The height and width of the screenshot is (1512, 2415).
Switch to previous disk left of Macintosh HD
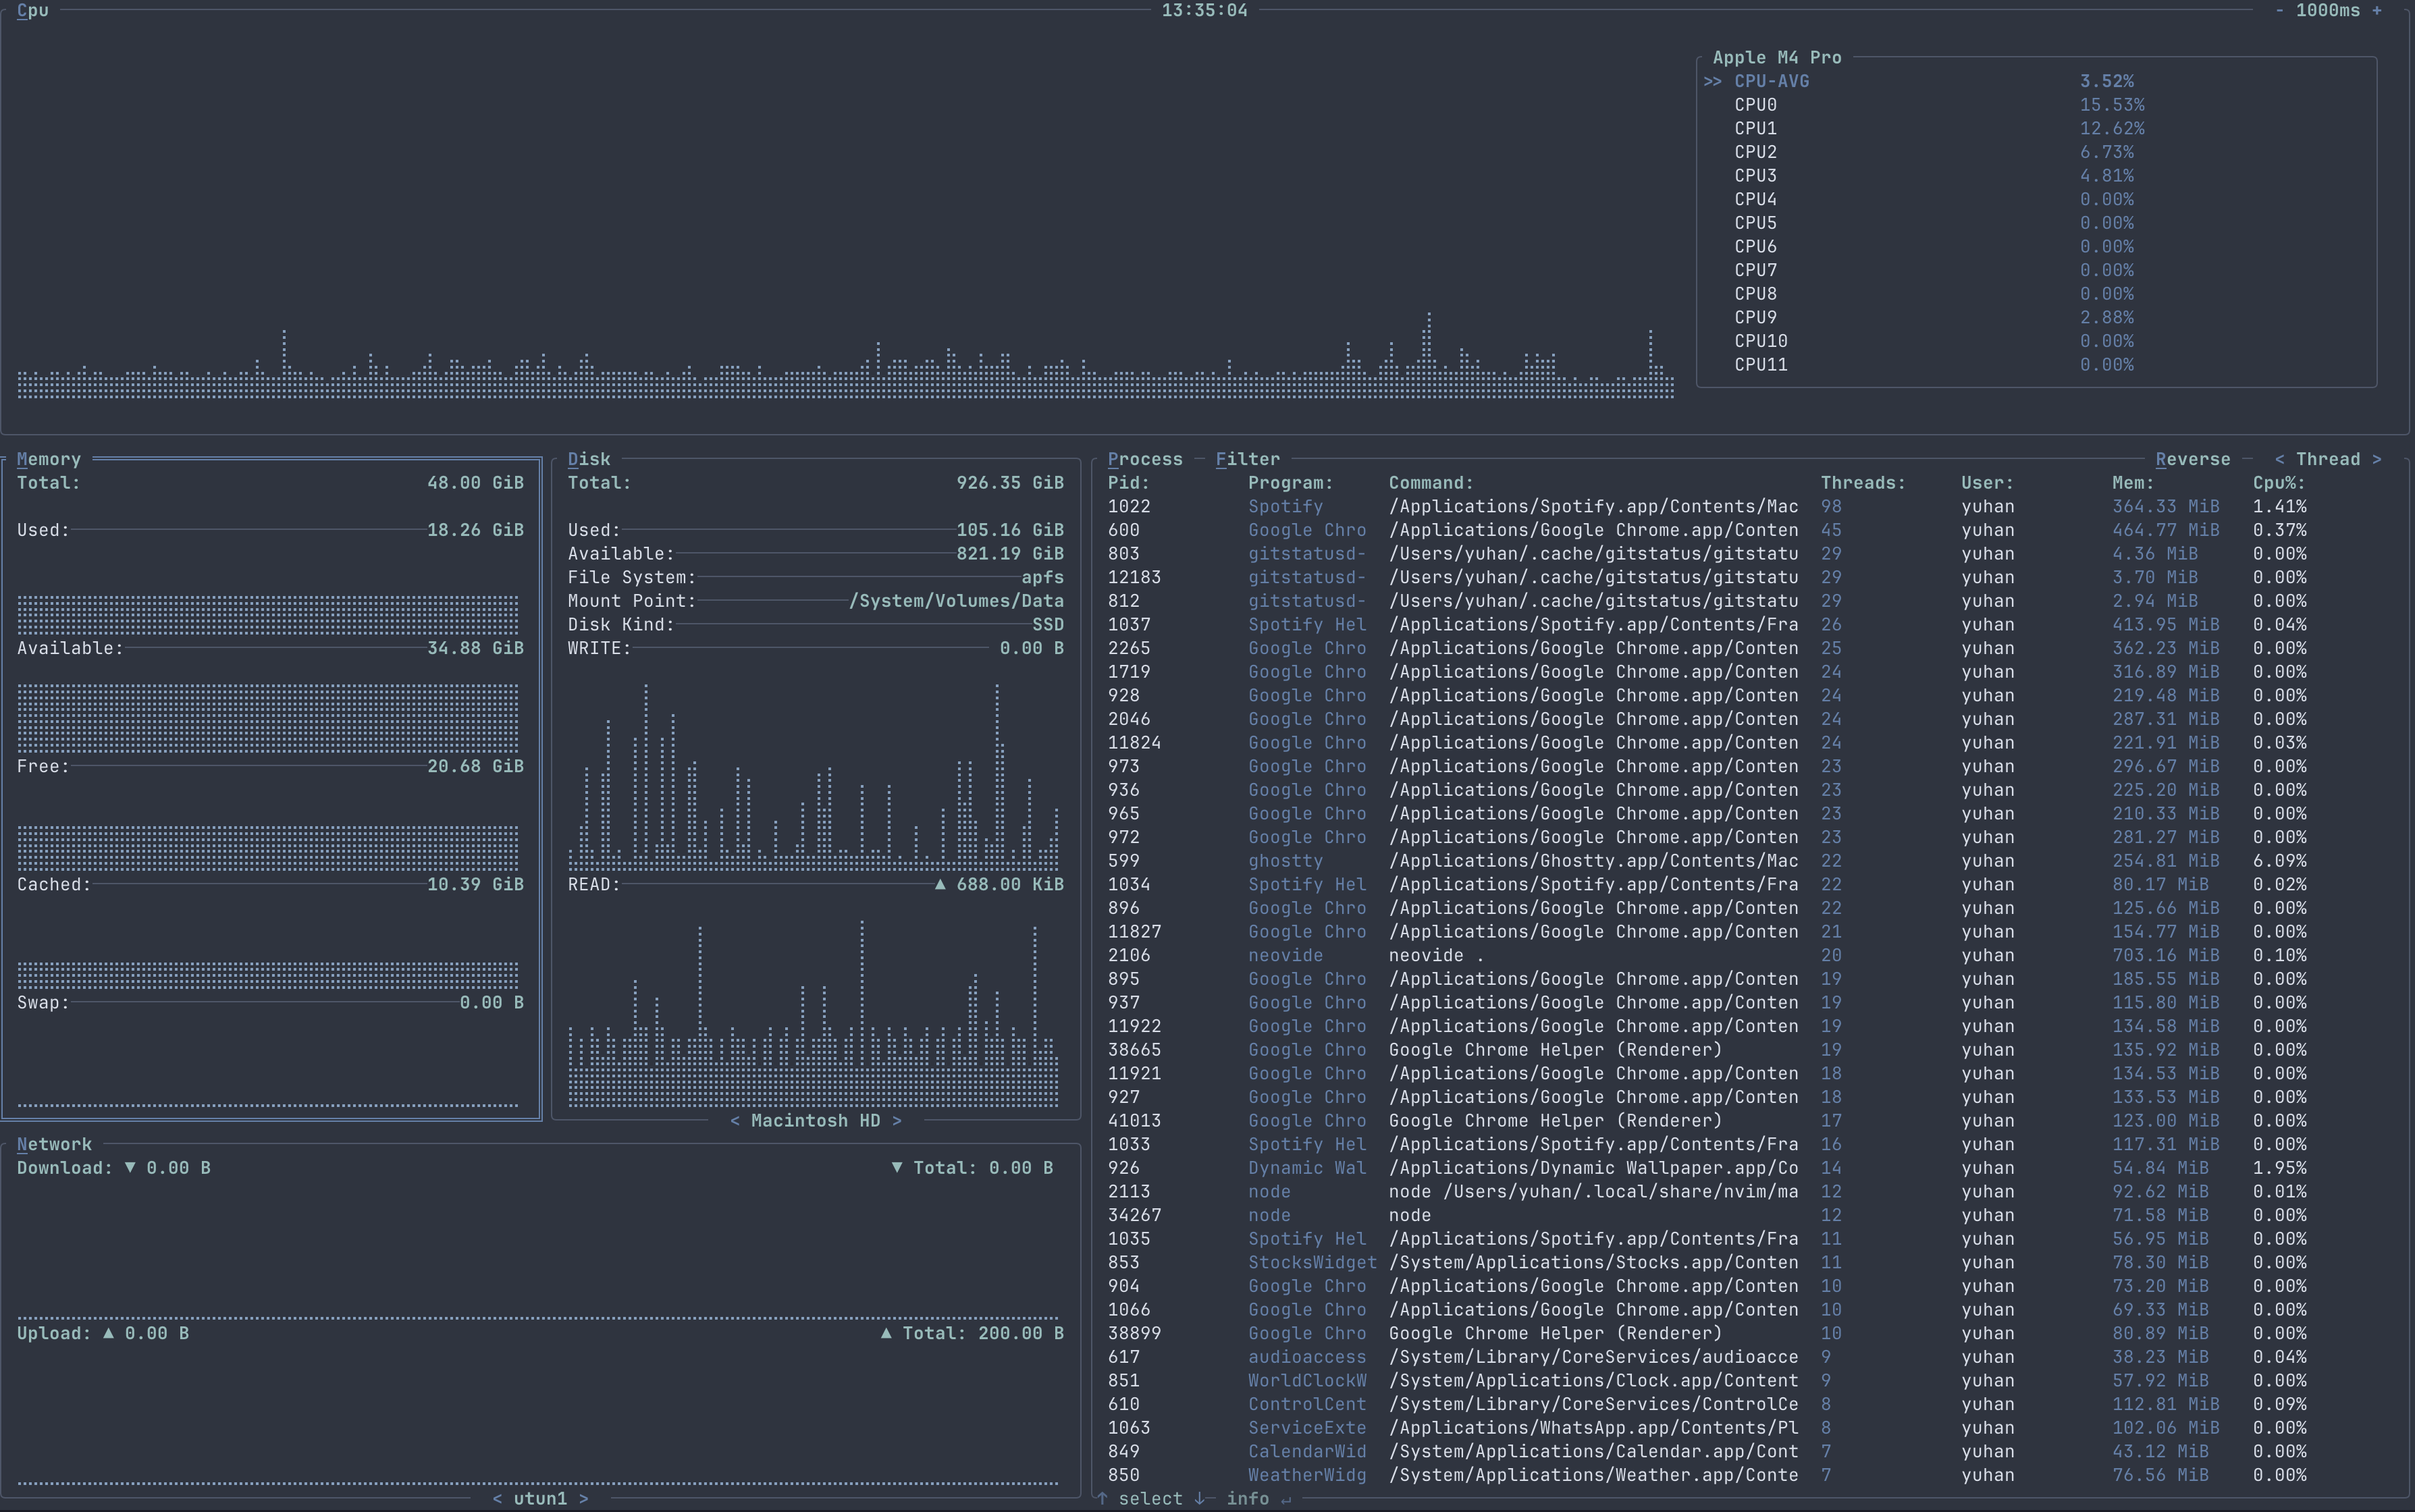[735, 1121]
